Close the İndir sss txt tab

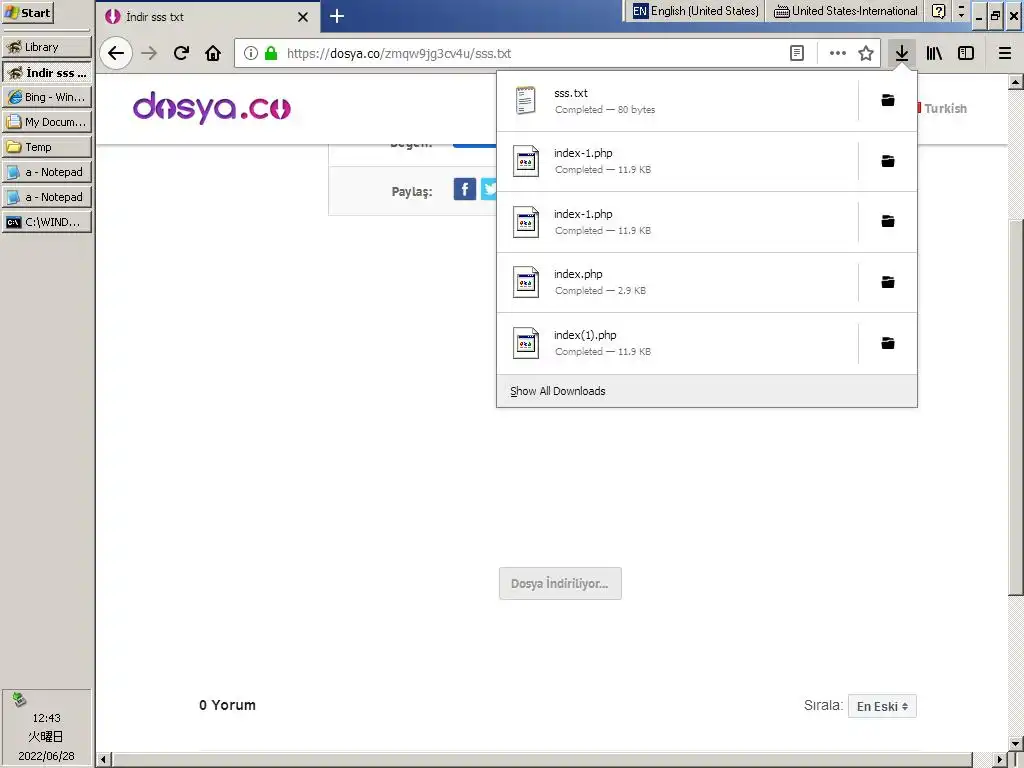[303, 17]
